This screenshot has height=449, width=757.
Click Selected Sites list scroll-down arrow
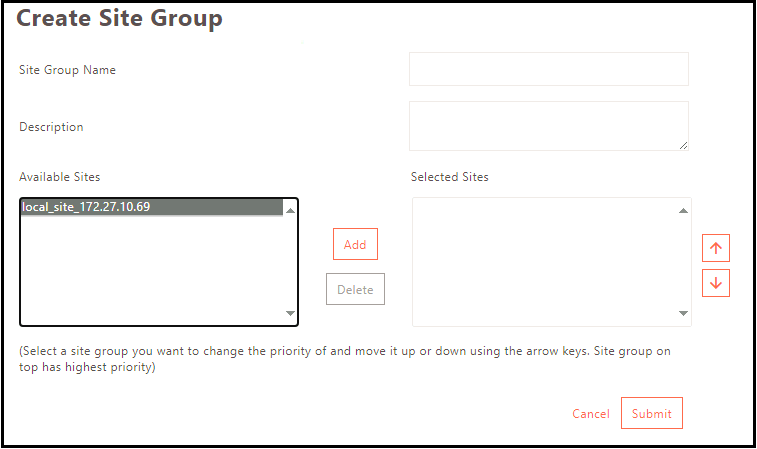[x=683, y=313]
